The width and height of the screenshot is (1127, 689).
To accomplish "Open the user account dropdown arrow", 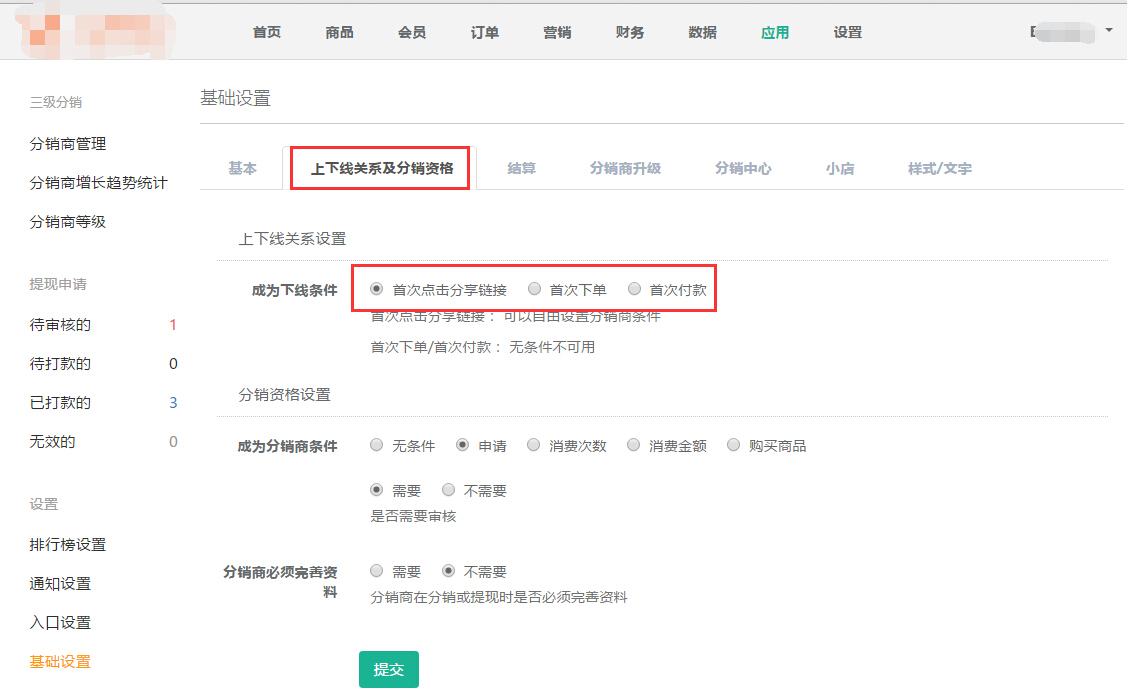I will click(x=1109, y=31).
